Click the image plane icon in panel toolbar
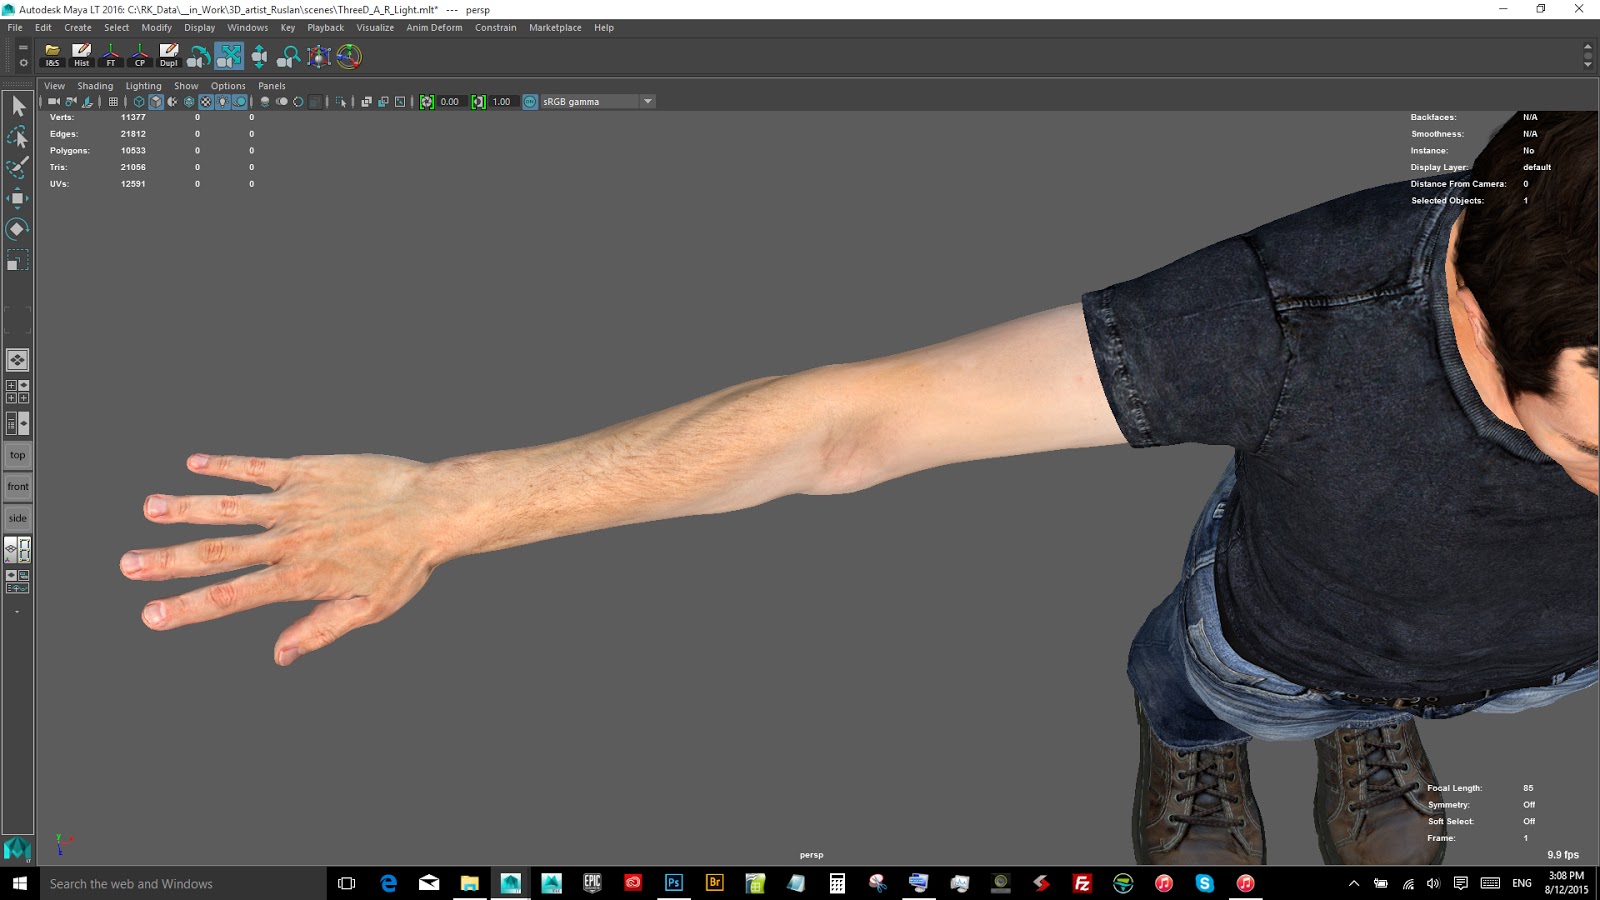This screenshot has width=1600, height=900. (x=88, y=102)
